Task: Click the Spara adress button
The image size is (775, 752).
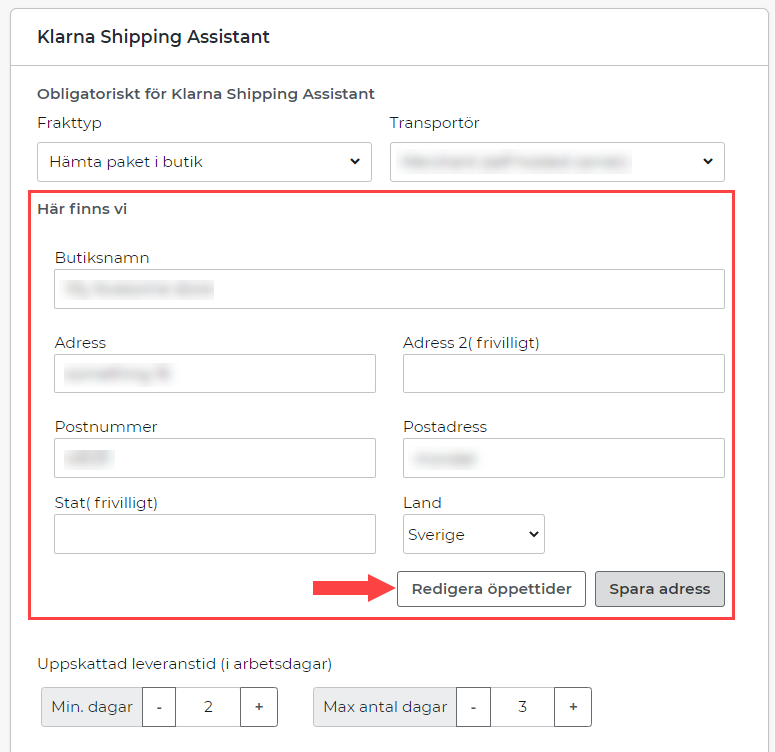Action: [659, 589]
